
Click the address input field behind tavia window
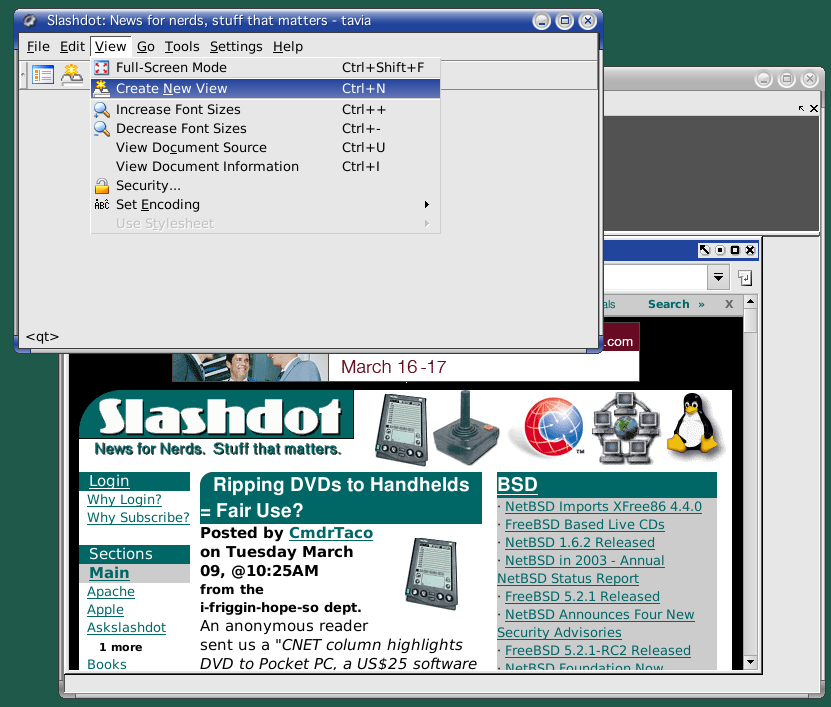(x=656, y=277)
